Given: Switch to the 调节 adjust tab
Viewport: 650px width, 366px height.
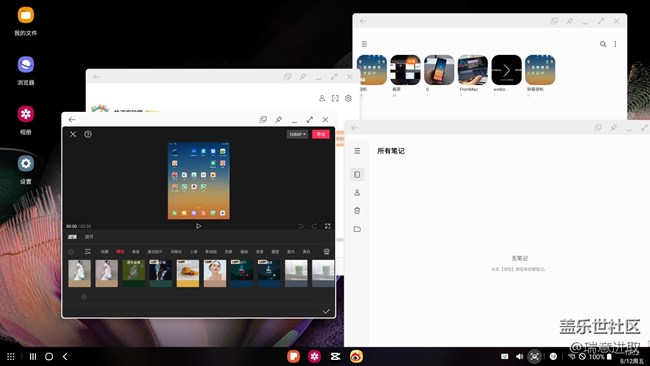Looking at the screenshot, I should [x=89, y=237].
